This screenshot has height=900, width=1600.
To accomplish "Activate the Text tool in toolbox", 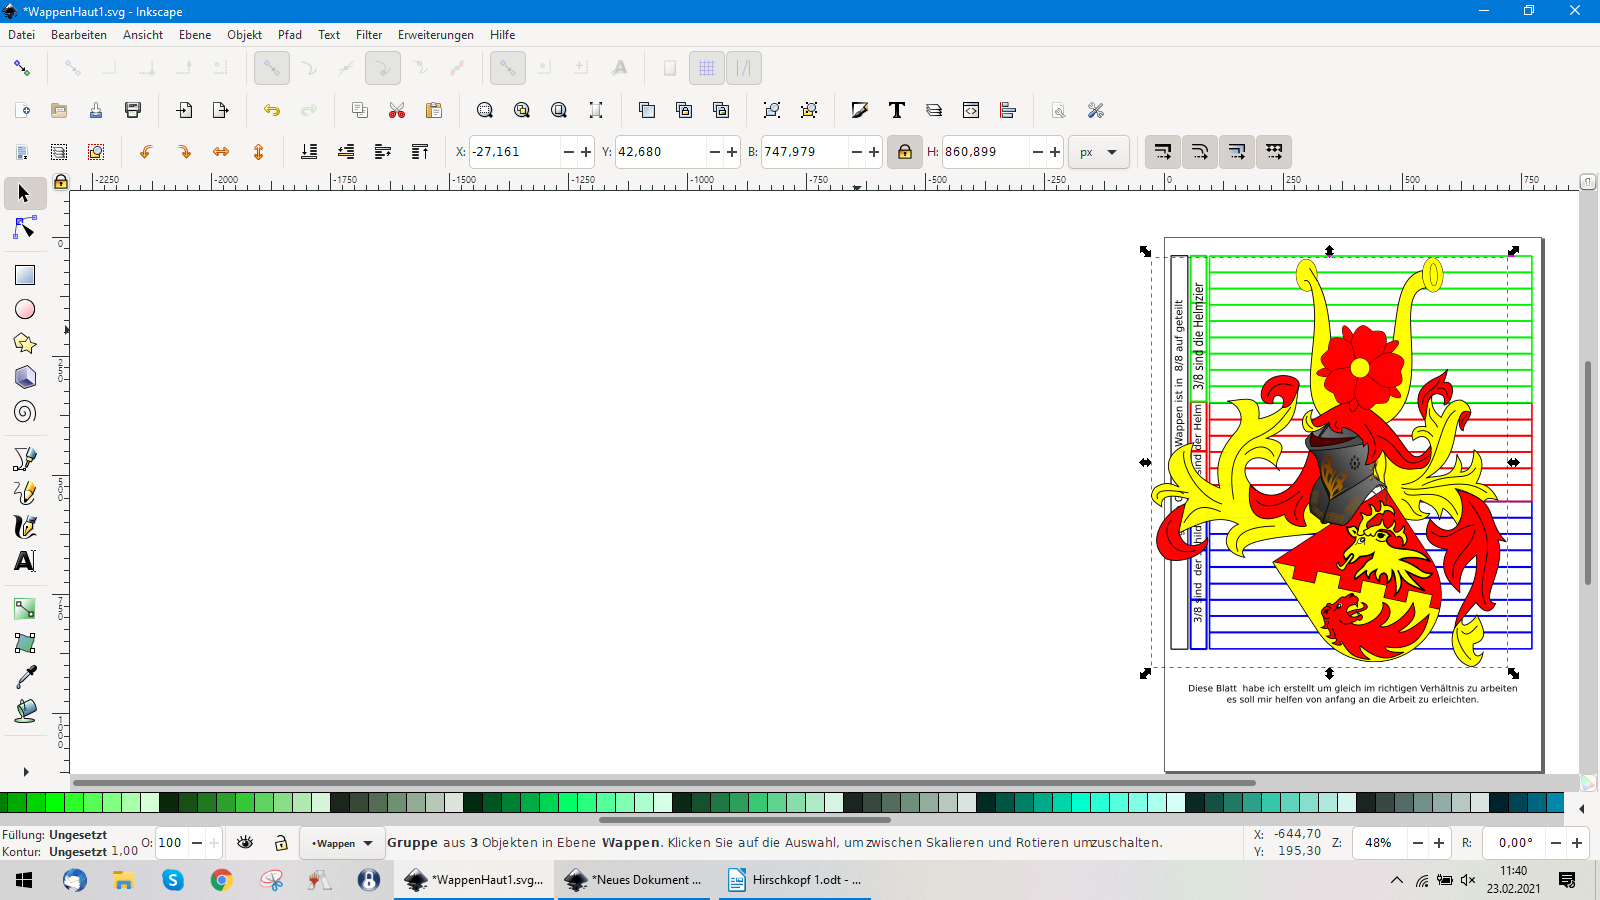I will point(25,561).
